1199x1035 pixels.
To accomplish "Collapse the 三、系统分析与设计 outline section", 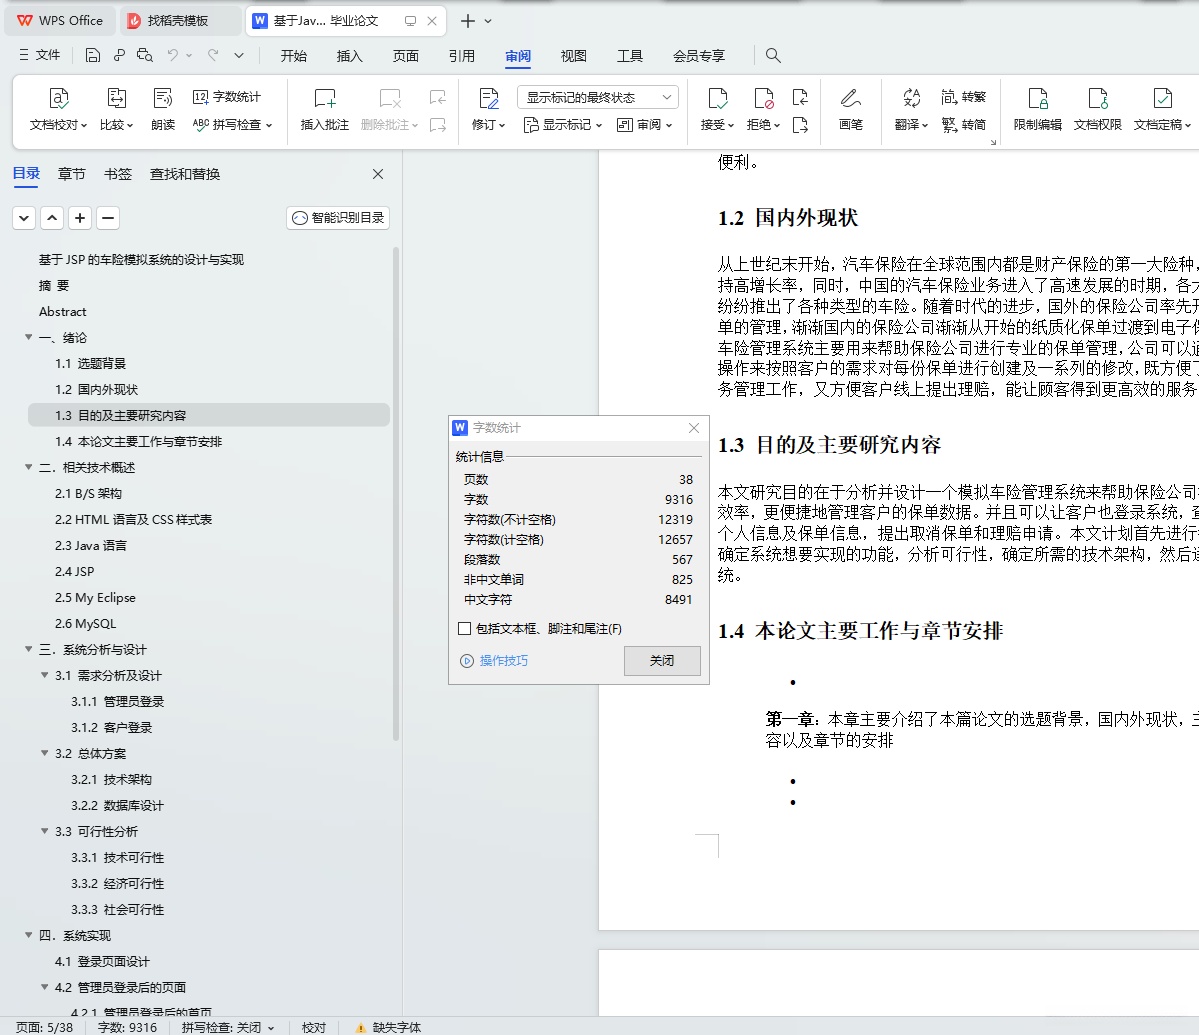I will point(28,649).
